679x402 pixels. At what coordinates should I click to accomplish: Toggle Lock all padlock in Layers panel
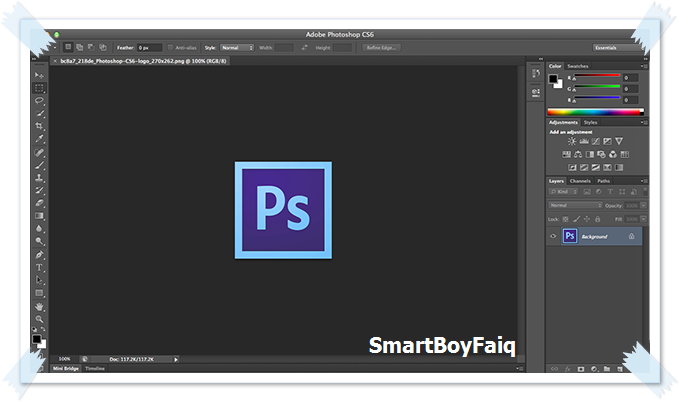[598, 219]
